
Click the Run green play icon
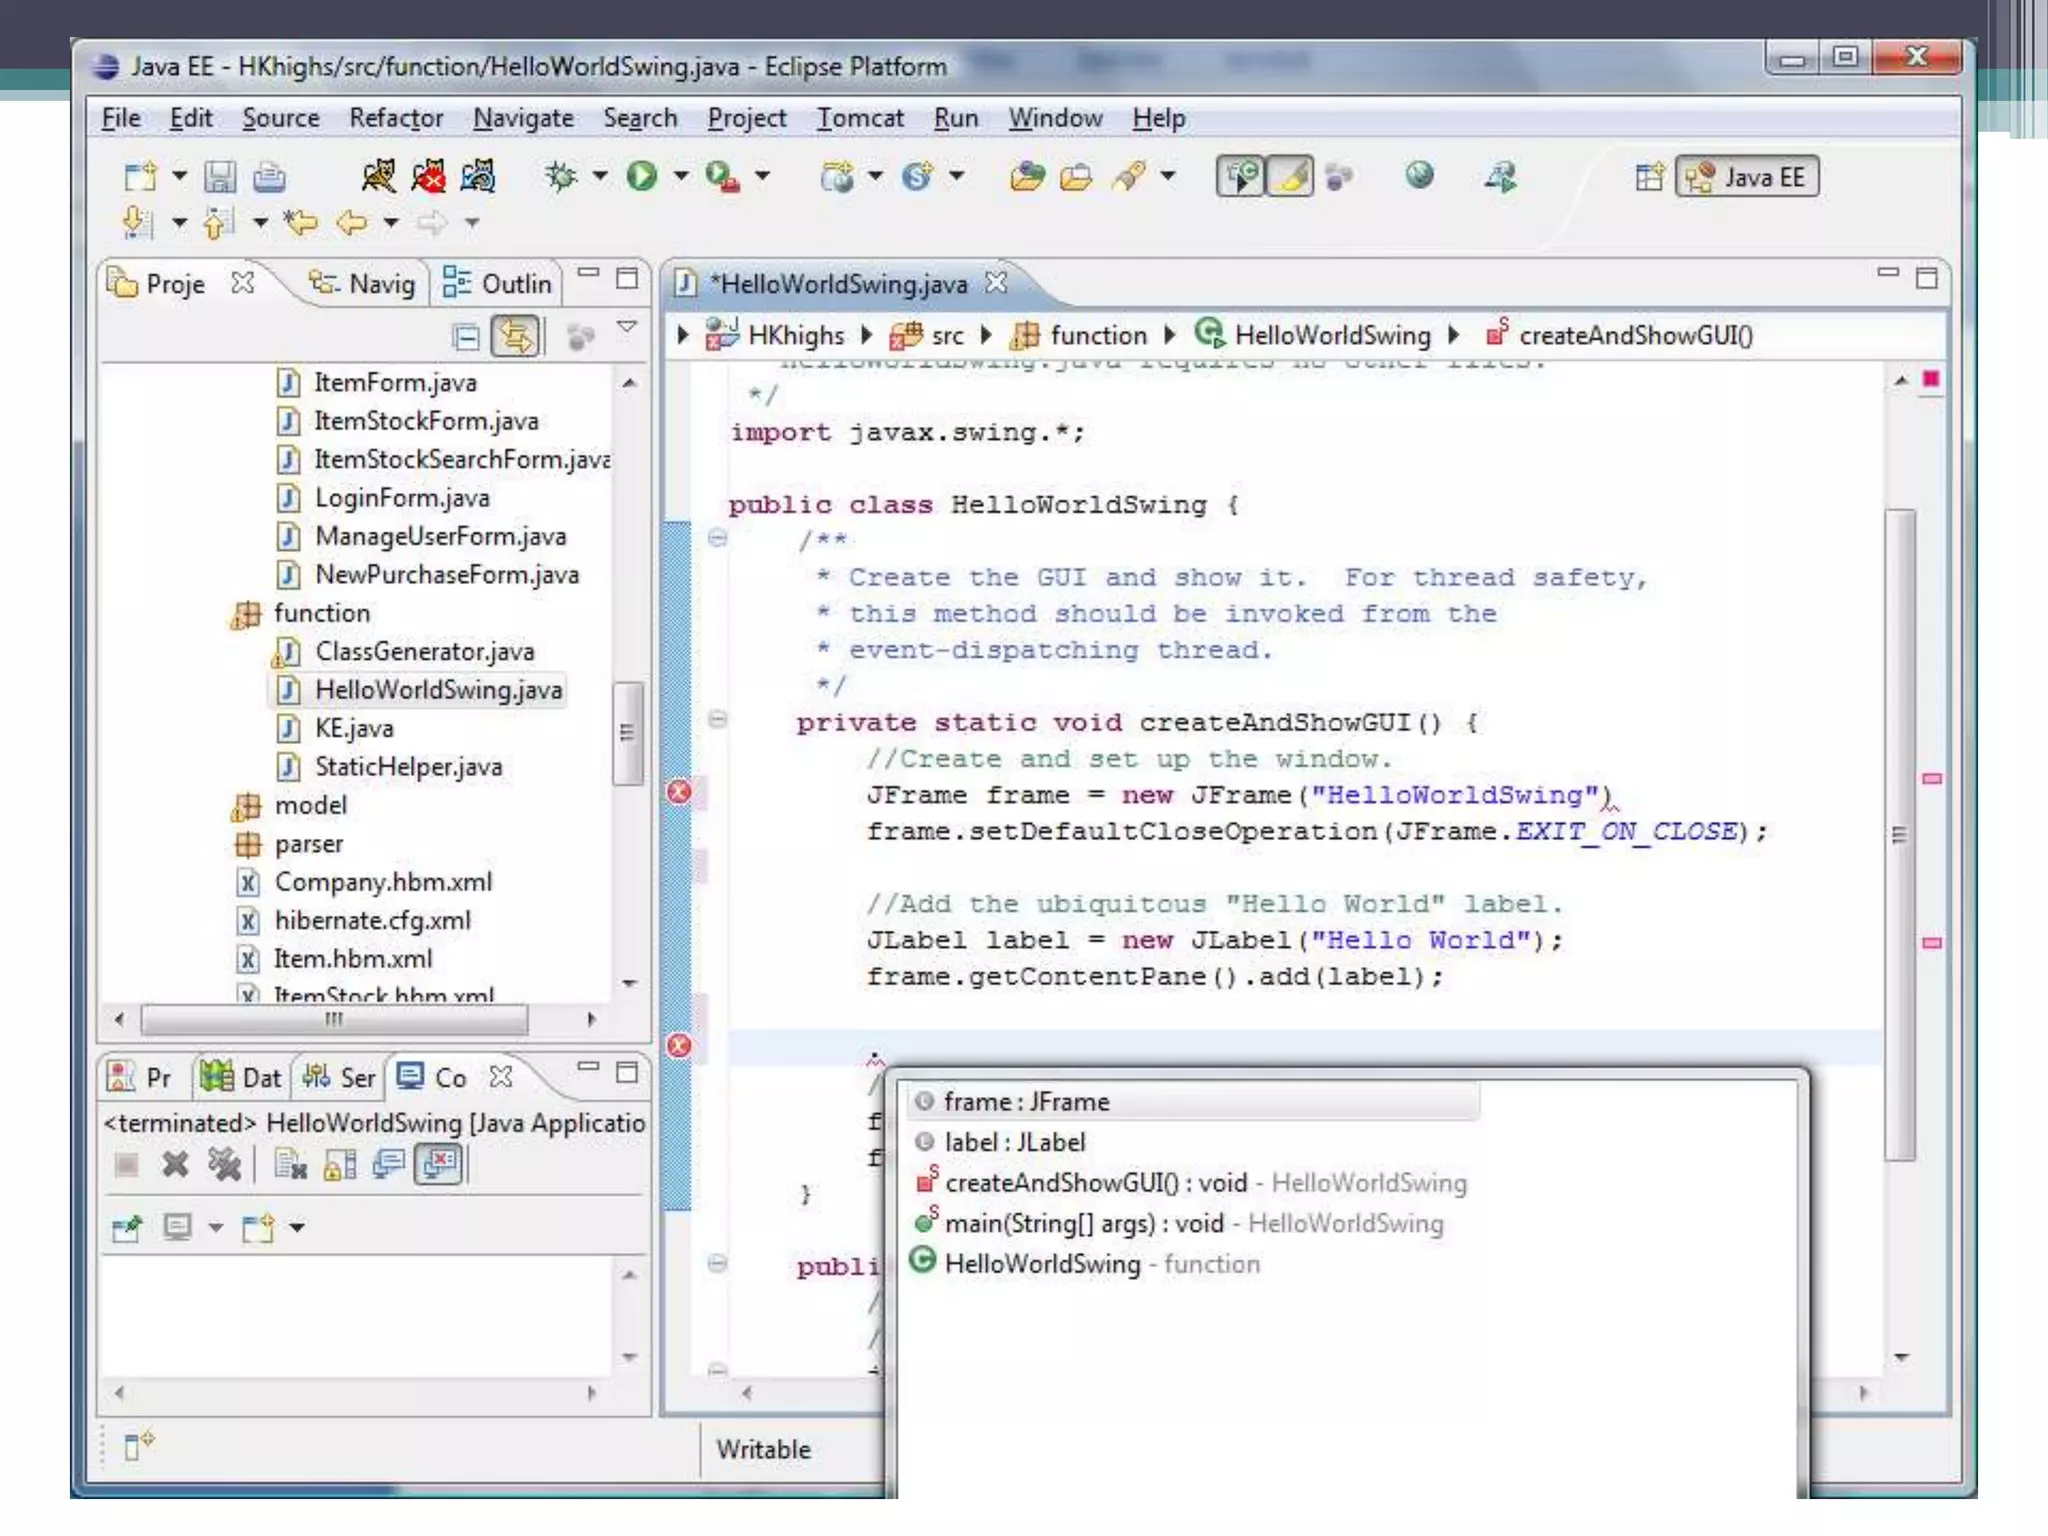tap(641, 177)
